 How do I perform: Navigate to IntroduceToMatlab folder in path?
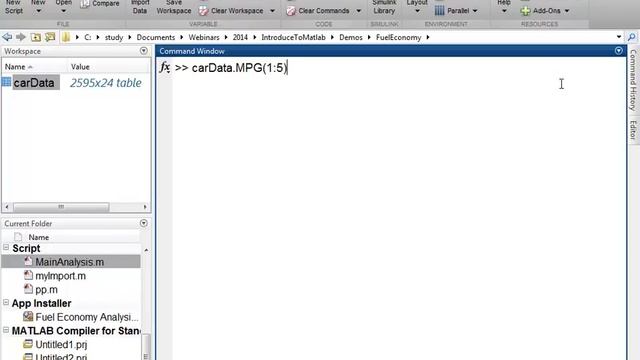pyautogui.click(x=293, y=38)
